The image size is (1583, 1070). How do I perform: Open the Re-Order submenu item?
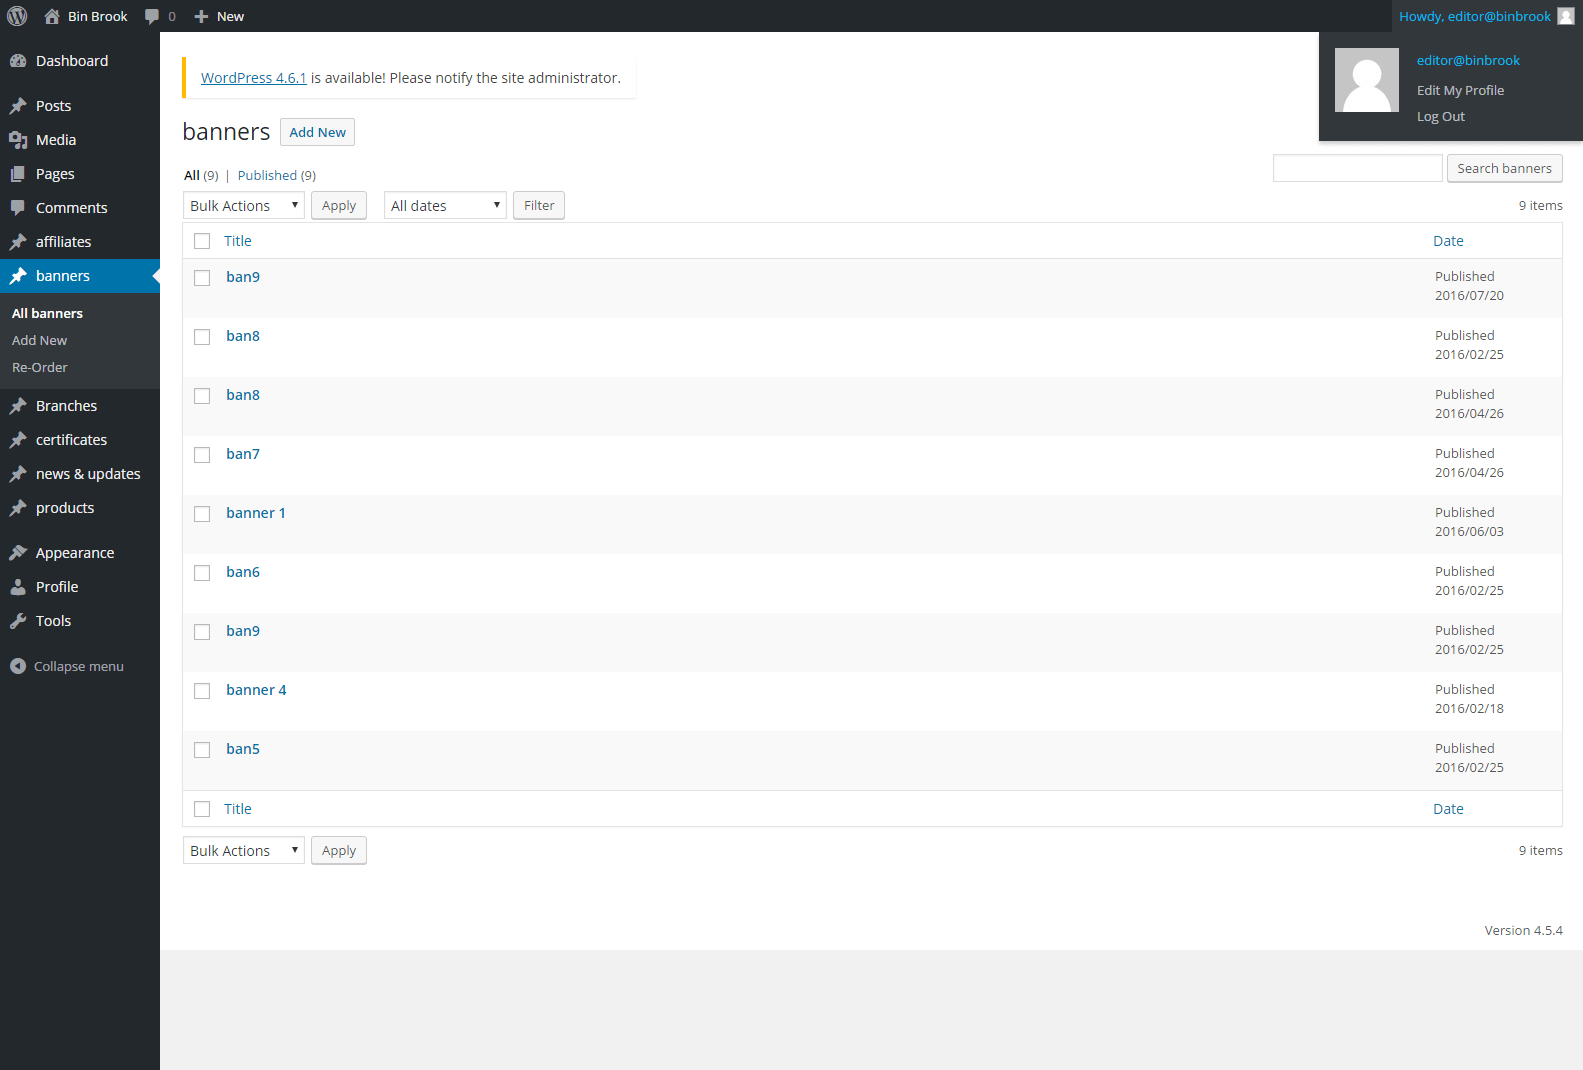[40, 368]
